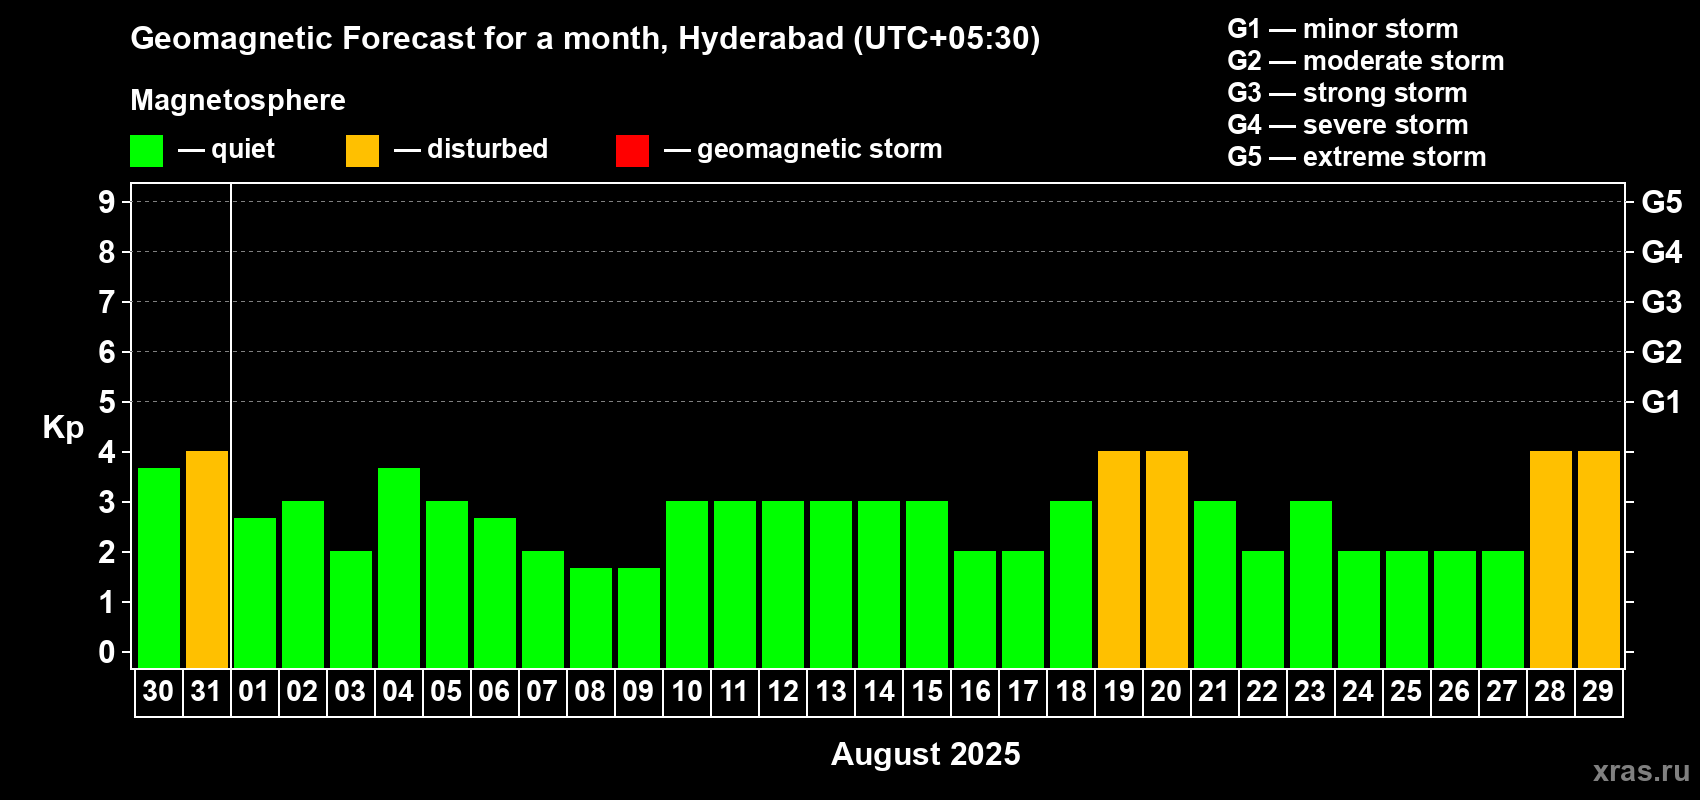Click the green bar for day 01
Viewport: 1700px width, 800px height.
(255, 593)
